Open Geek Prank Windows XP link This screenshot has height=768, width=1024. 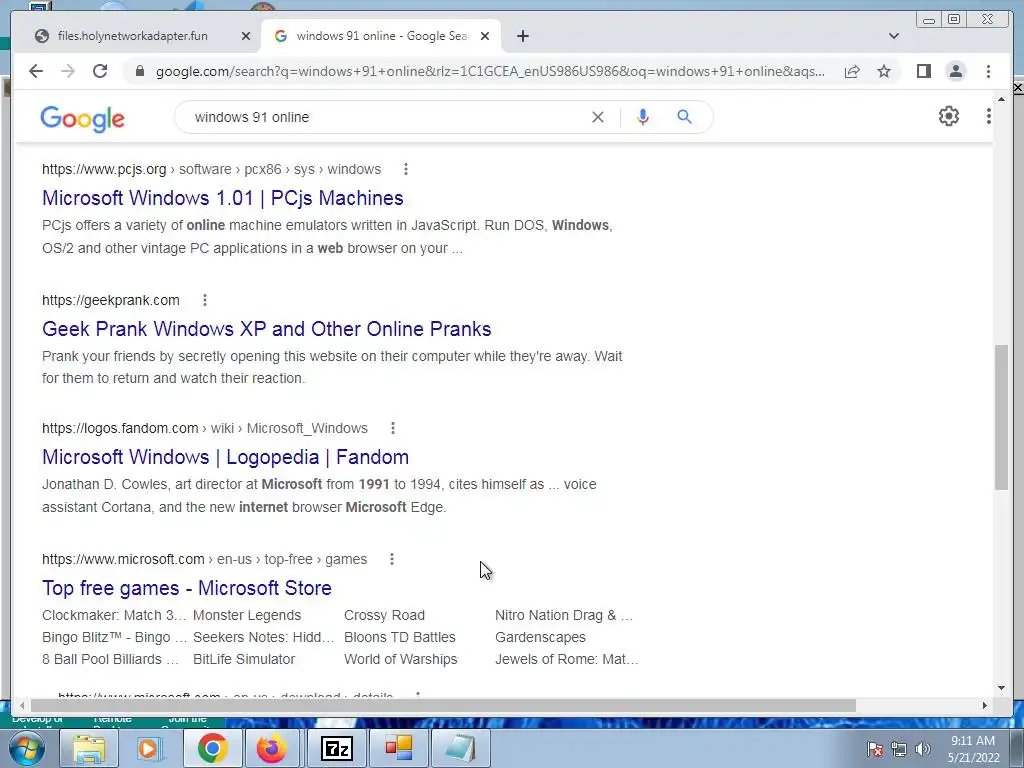click(x=266, y=328)
